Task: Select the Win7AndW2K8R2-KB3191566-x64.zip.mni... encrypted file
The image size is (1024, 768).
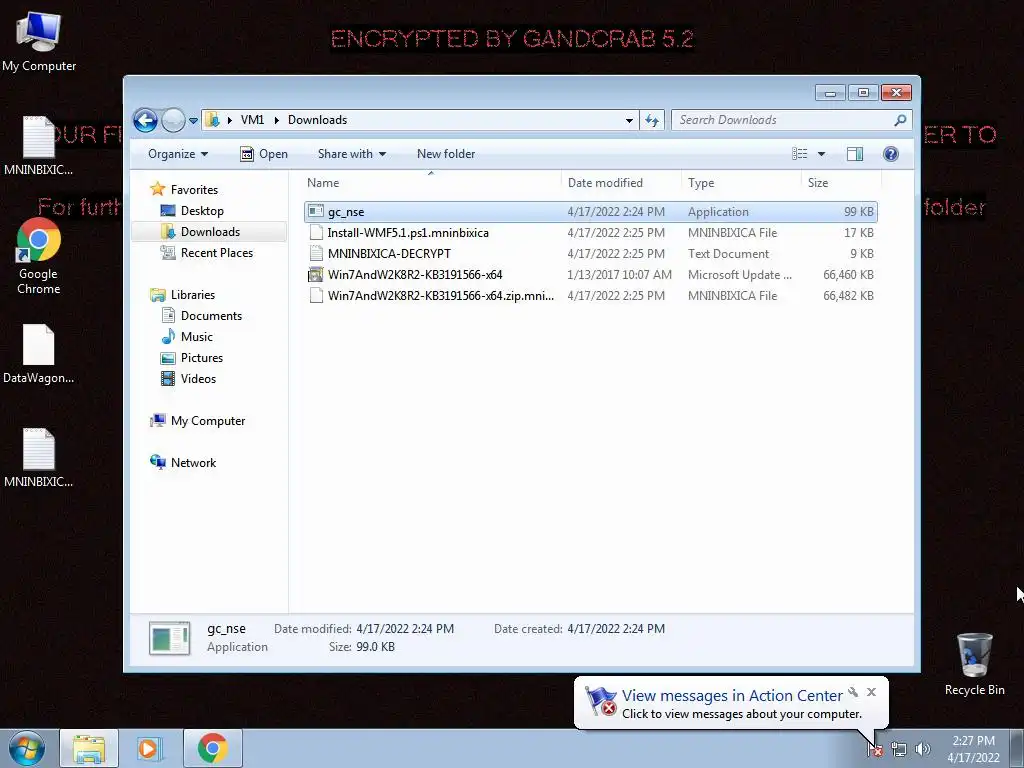Action: pos(590,295)
